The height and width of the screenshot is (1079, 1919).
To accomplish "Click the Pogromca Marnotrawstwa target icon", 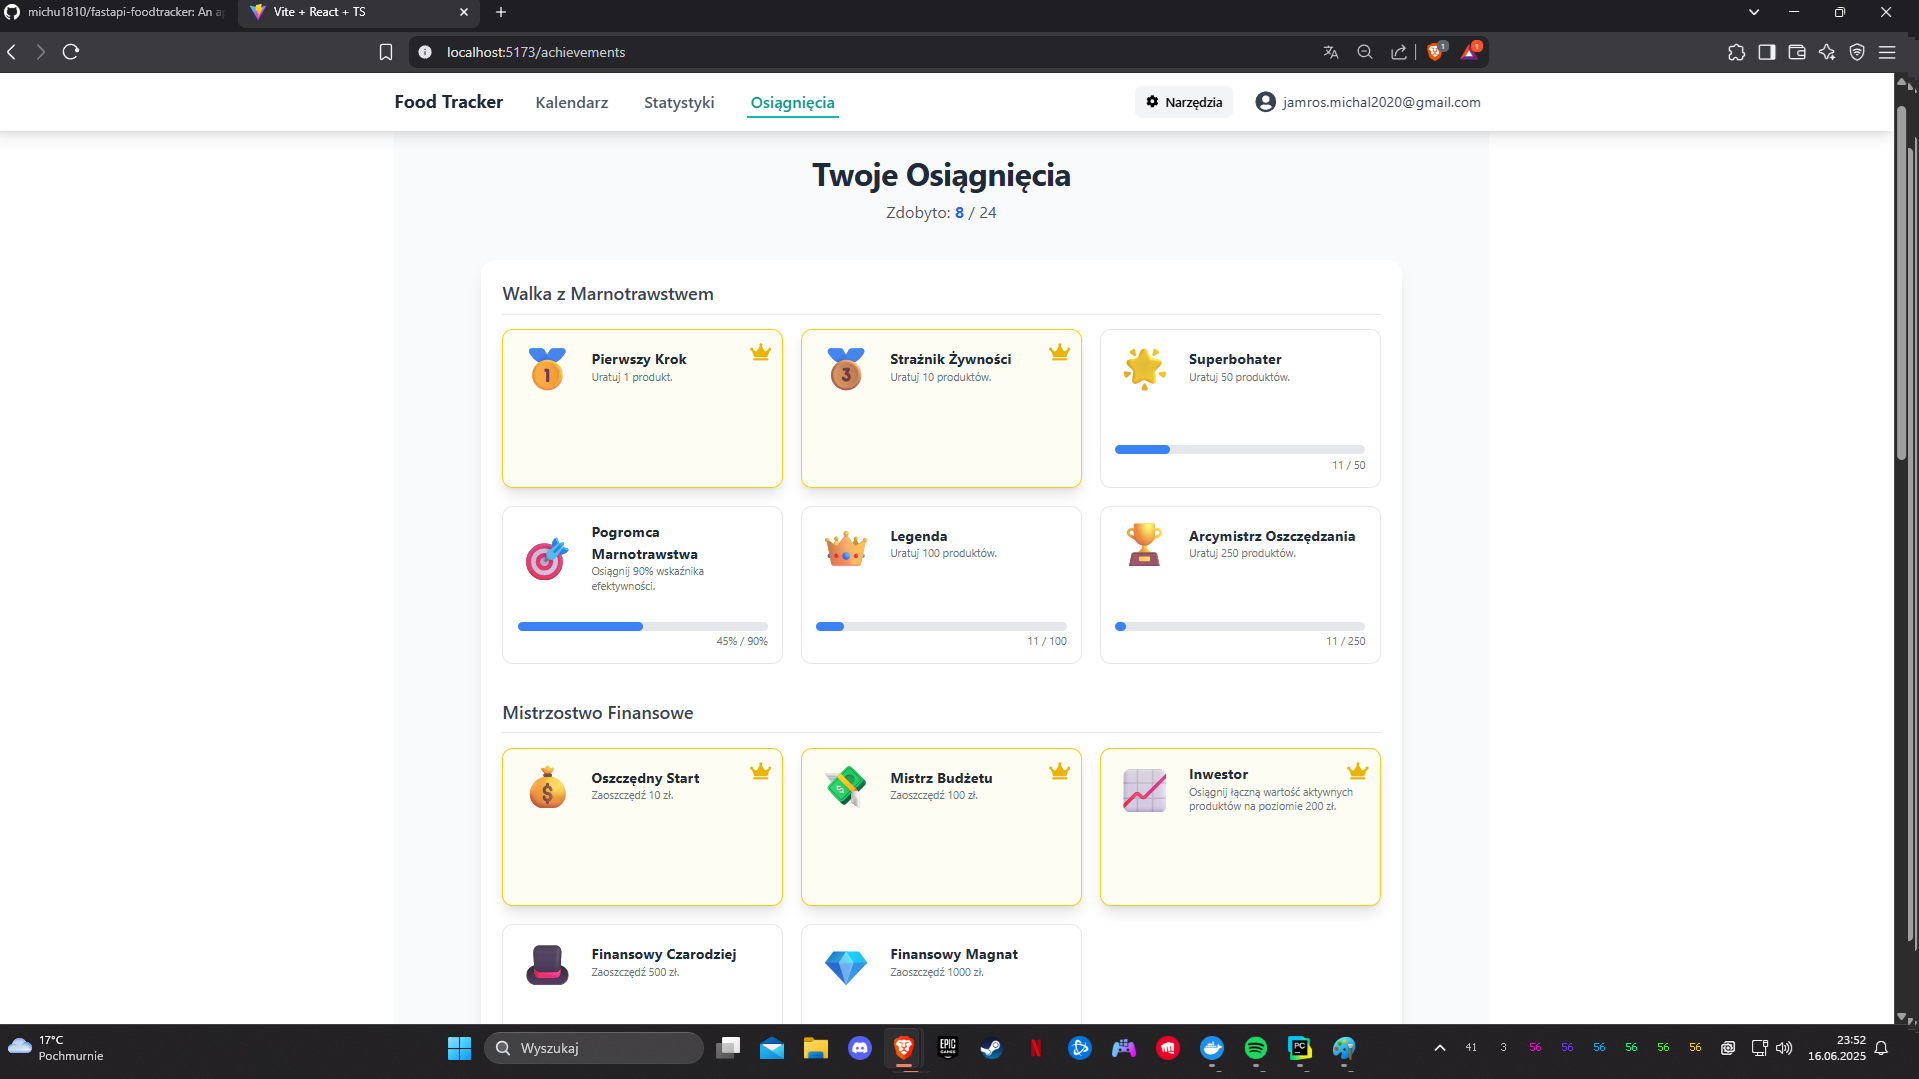I will click(x=547, y=559).
